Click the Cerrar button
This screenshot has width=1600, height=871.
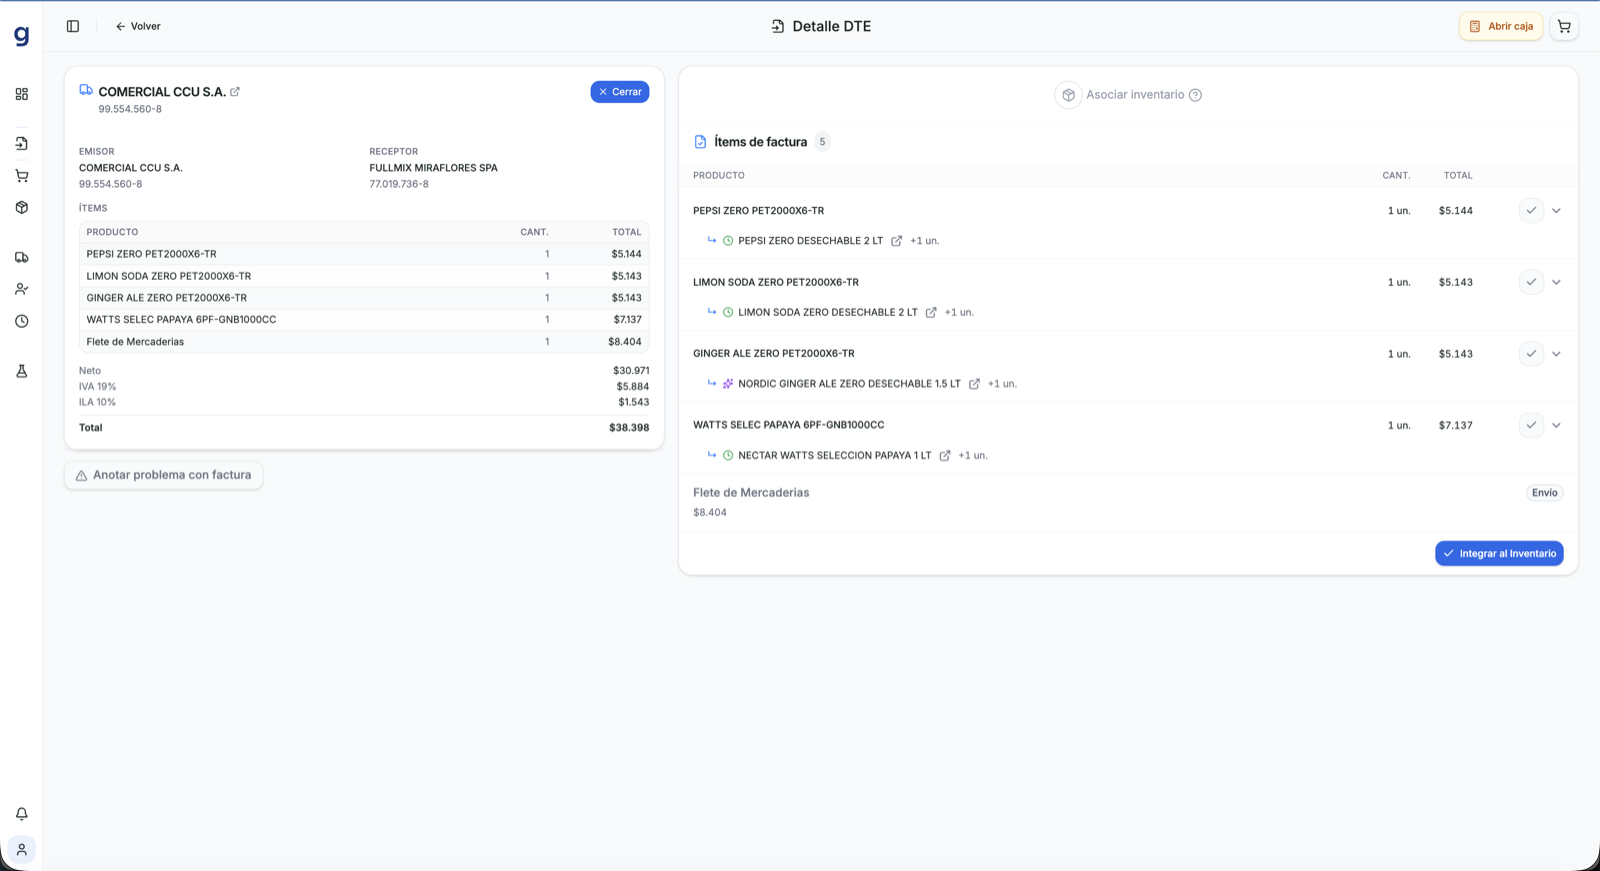click(x=620, y=92)
